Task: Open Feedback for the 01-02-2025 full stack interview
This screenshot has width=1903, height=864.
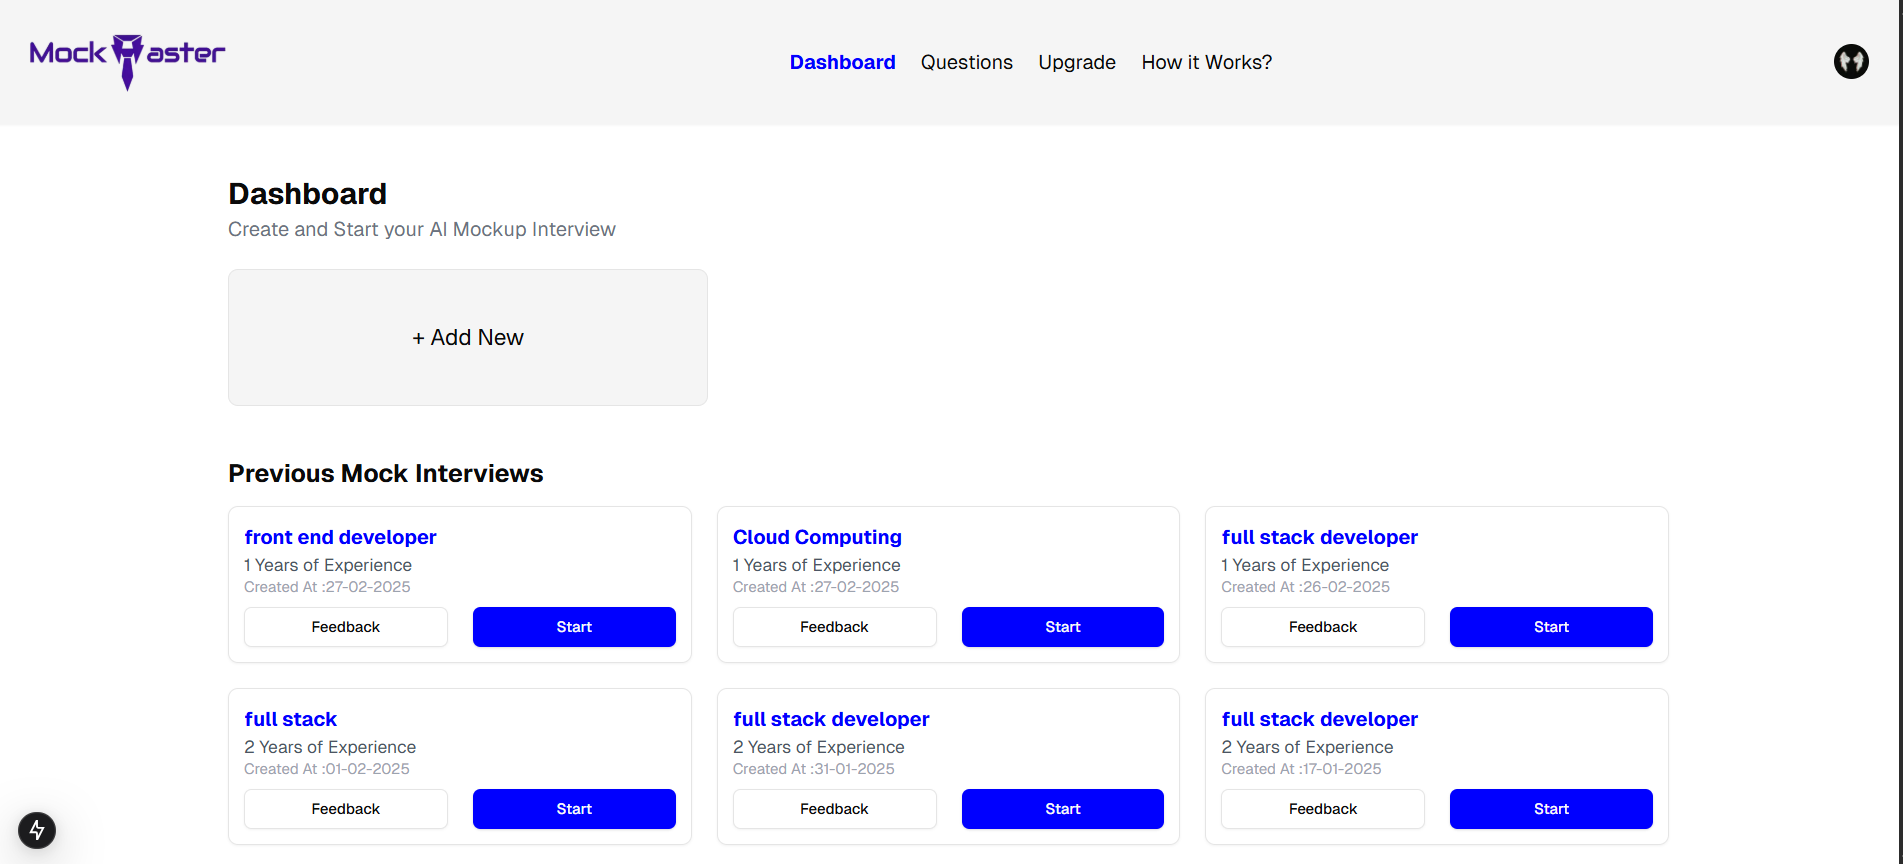Action: (x=346, y=809)
